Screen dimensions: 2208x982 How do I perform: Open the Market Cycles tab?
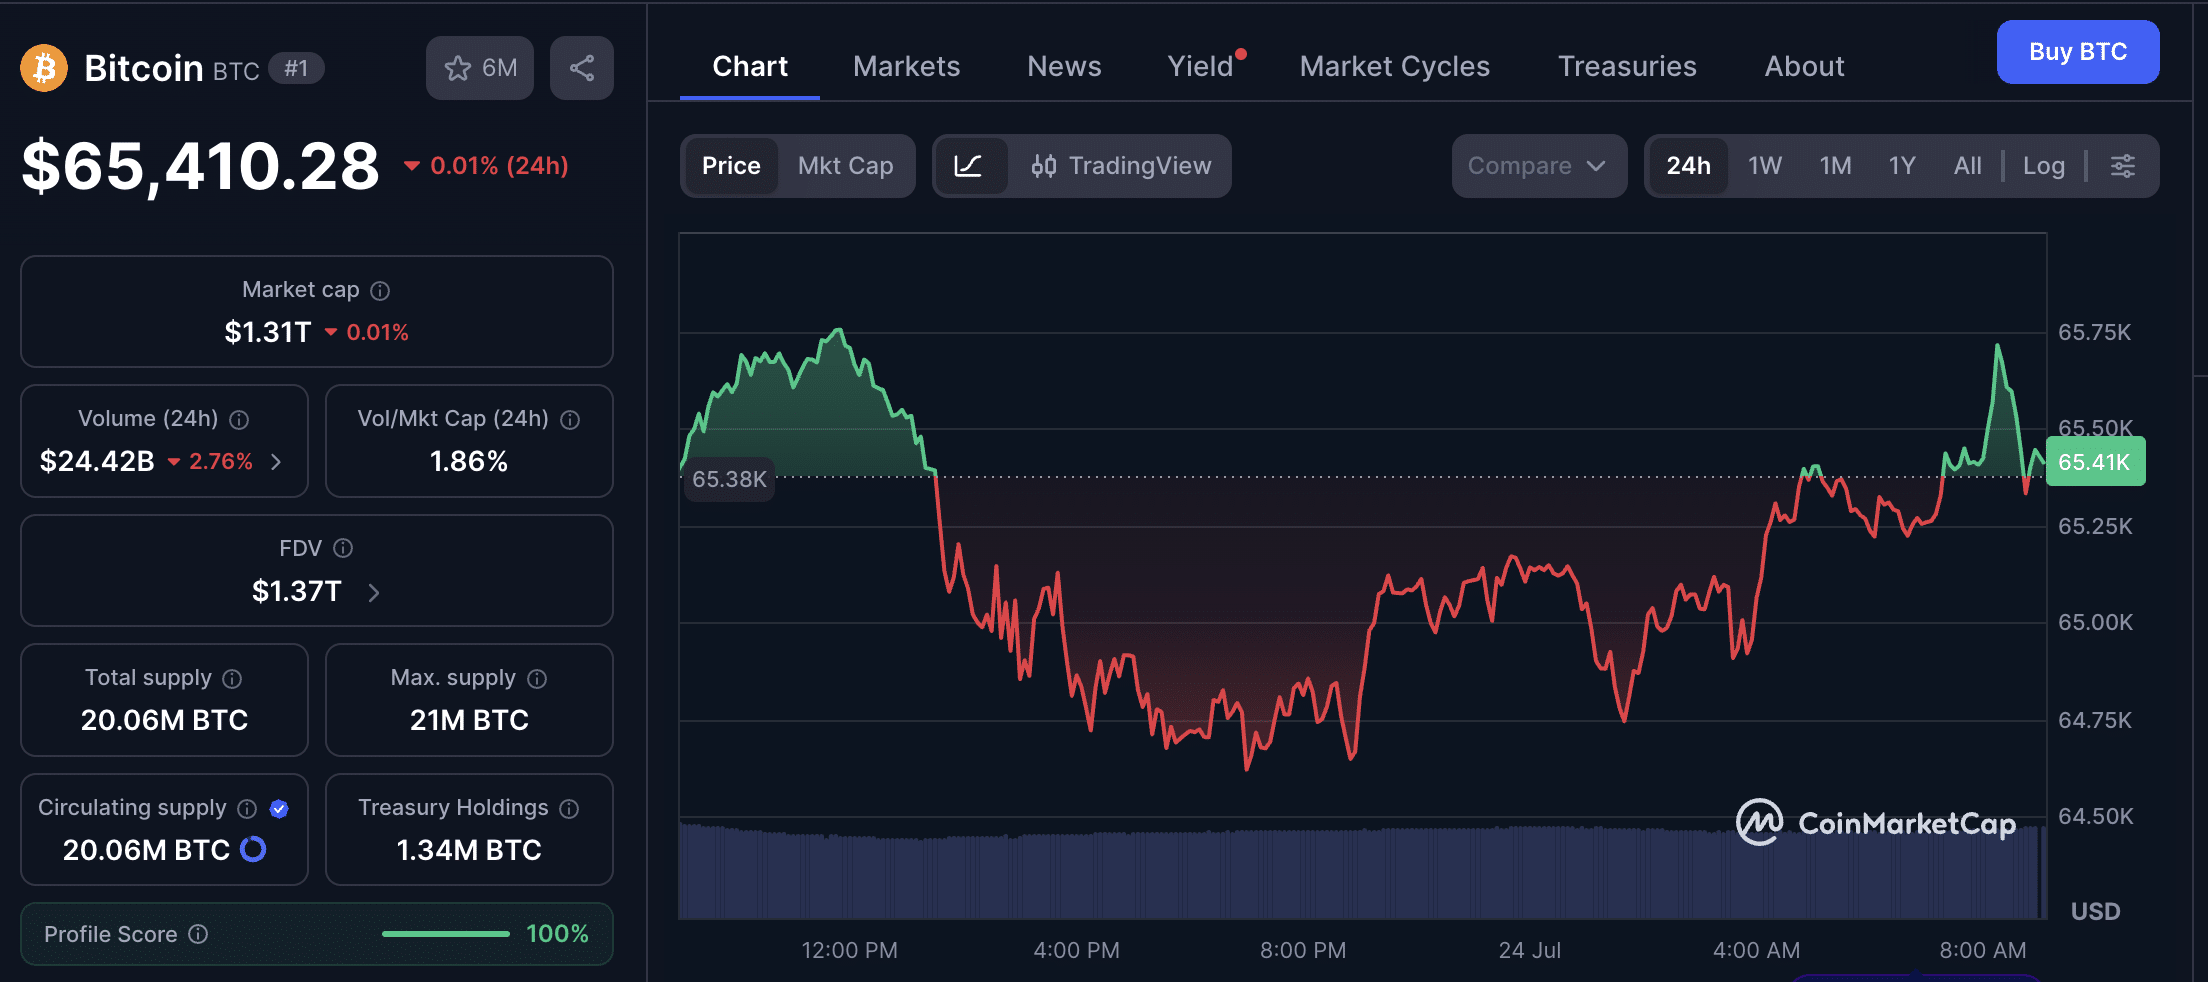(1395, 67)
